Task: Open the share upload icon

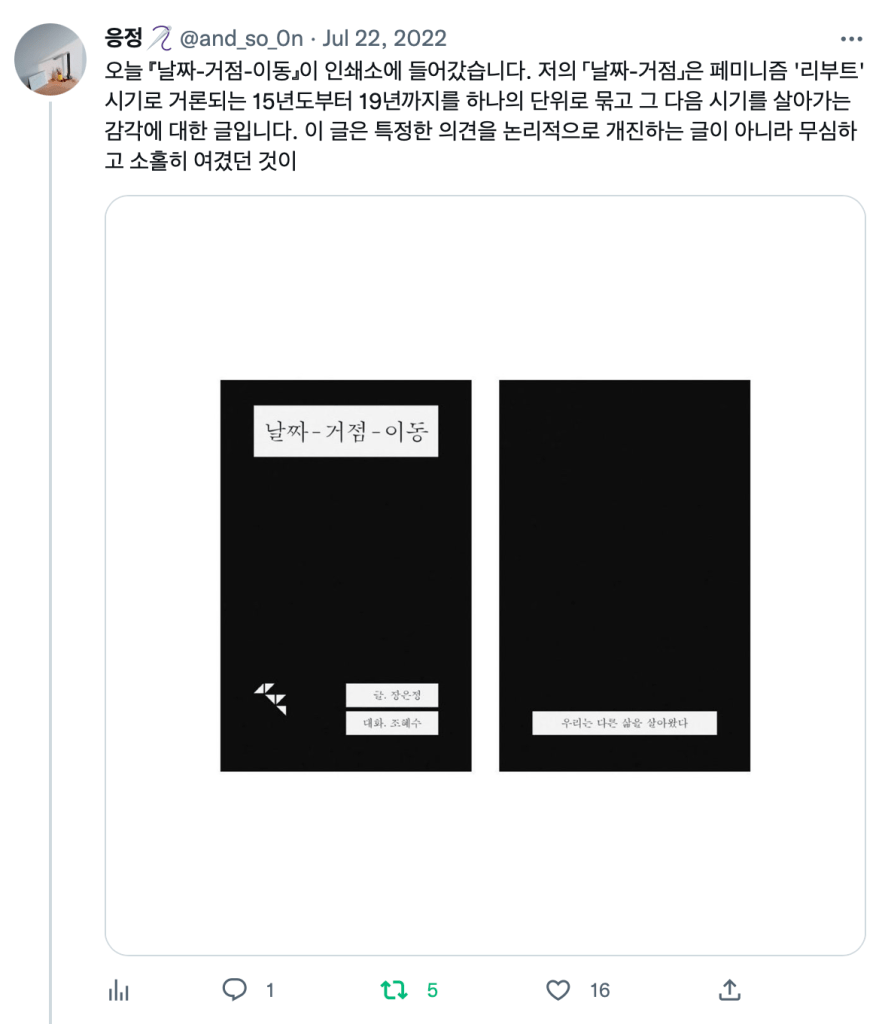Action: [x=729, y=990]
